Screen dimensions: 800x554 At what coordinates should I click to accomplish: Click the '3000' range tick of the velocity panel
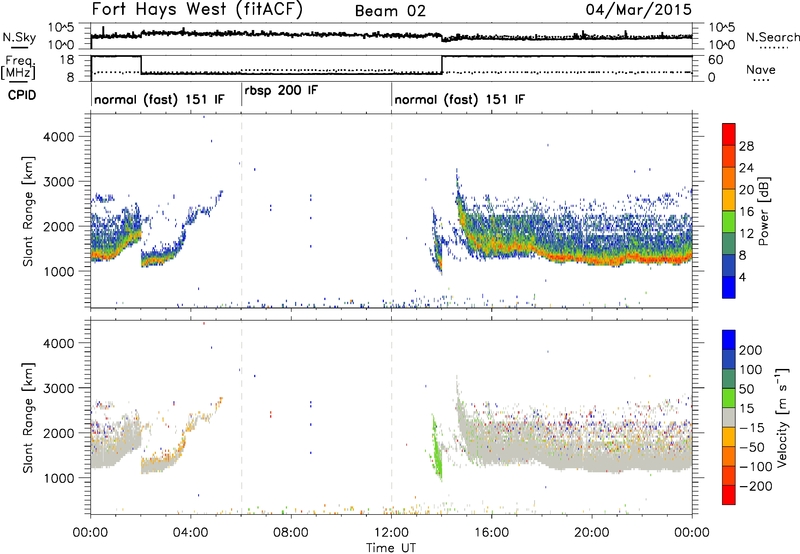[58, 388]
